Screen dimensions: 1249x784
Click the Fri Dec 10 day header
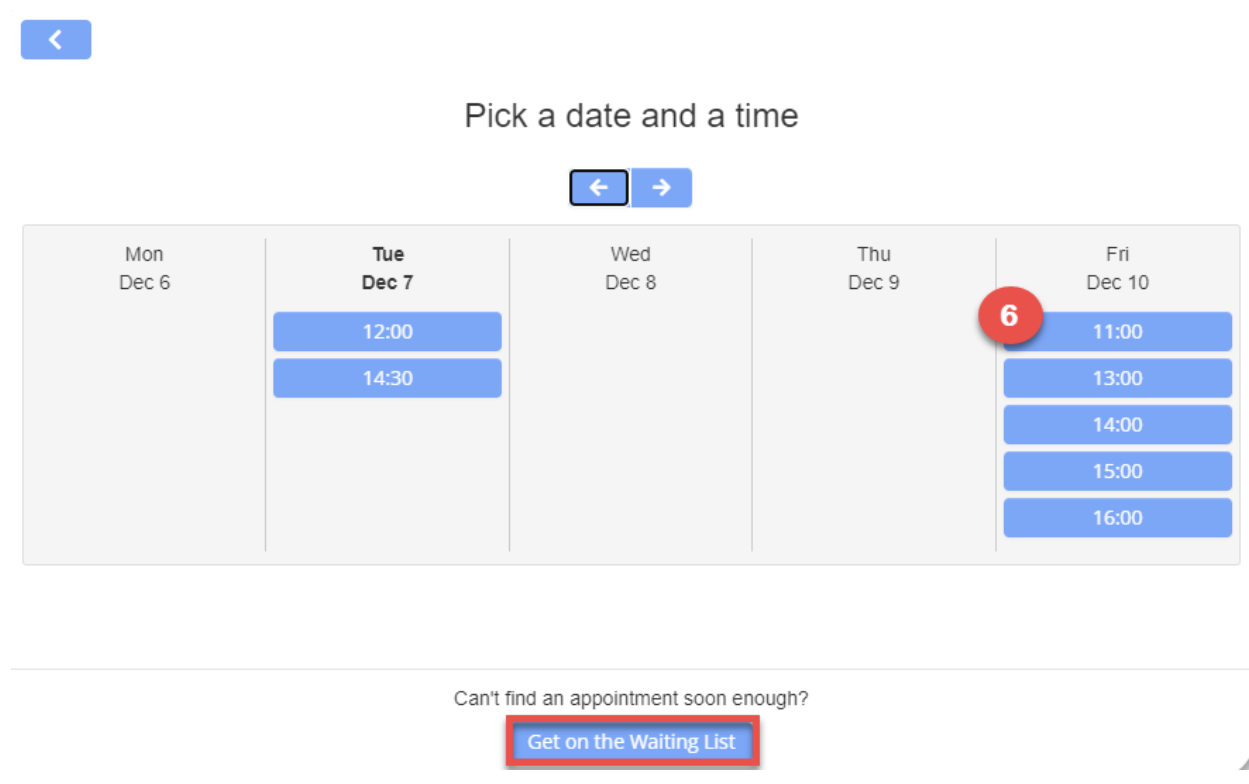tap(1117, 268)
